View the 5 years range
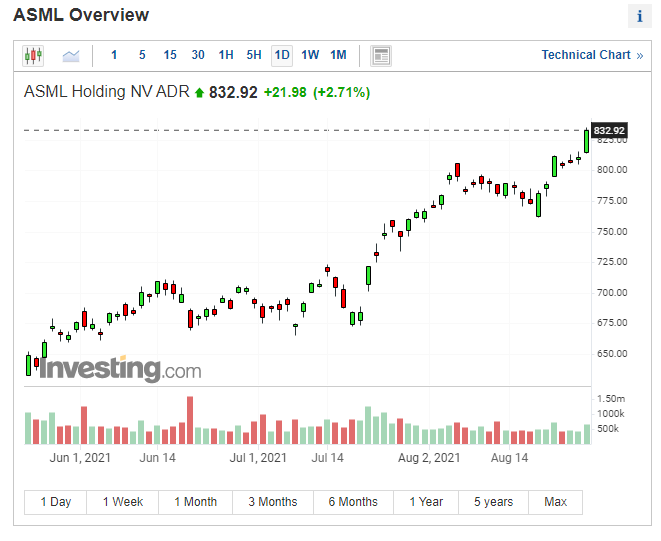The image size is (661, 541). coord(493,502)
